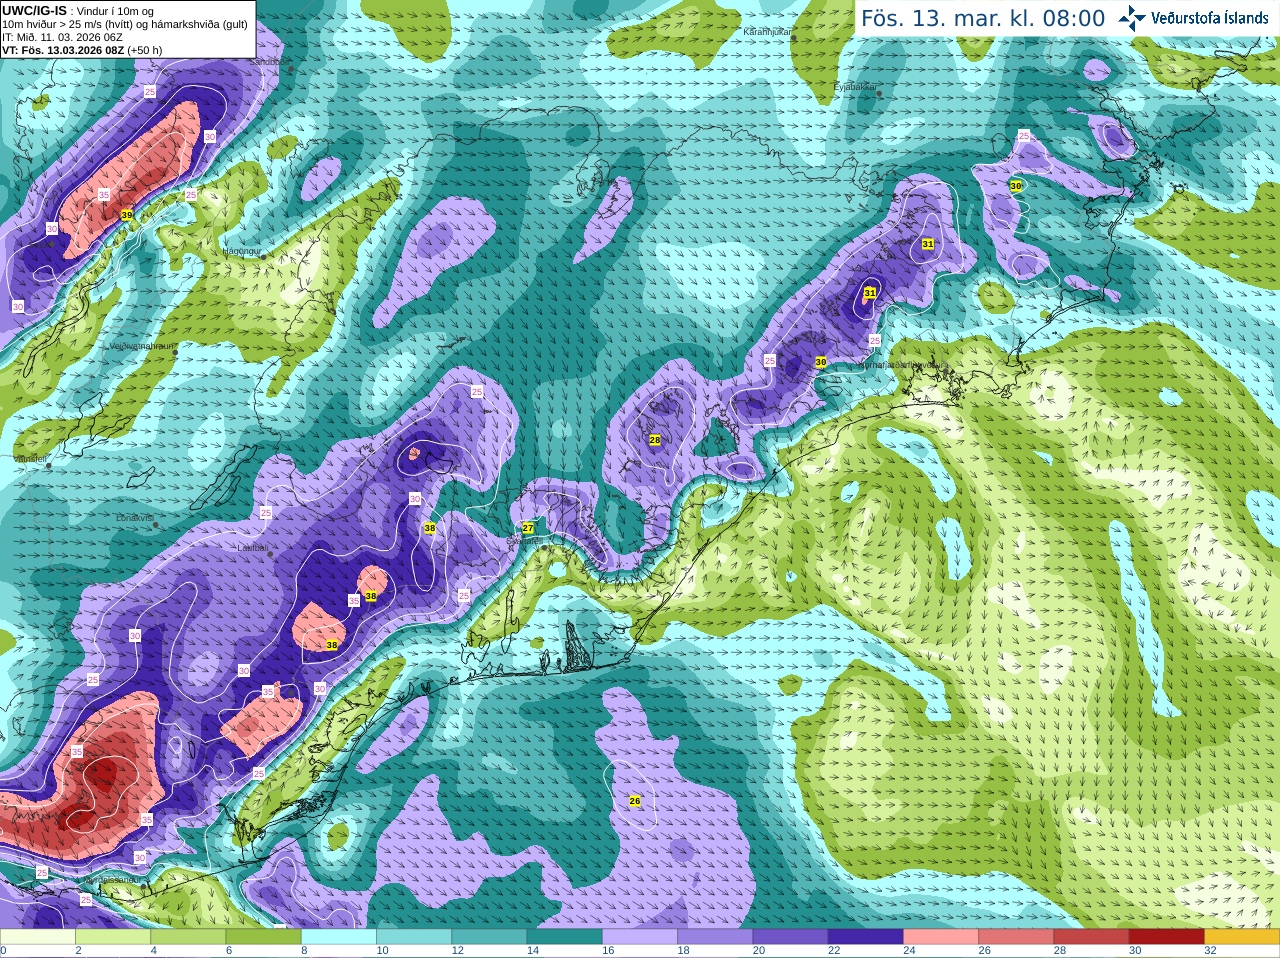Pick the 16–18 m/s light lavender legend swatch
Screen dimensions: 1280x958
click(640, 937)
